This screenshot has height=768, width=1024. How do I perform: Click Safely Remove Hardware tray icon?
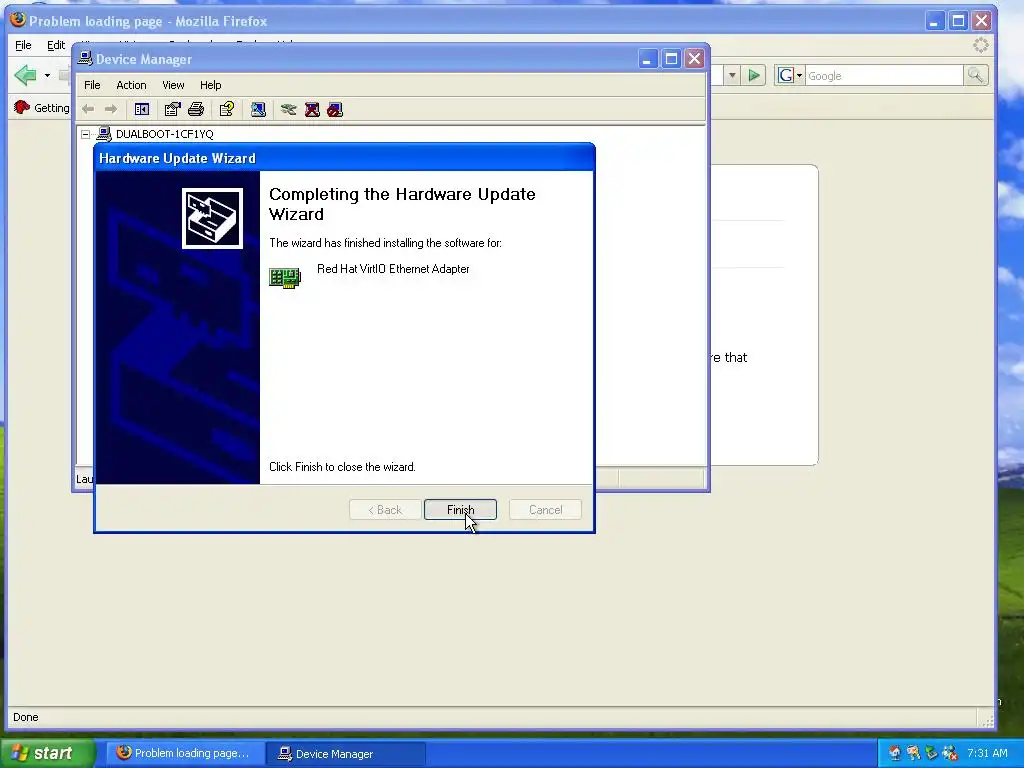(931, 753)
